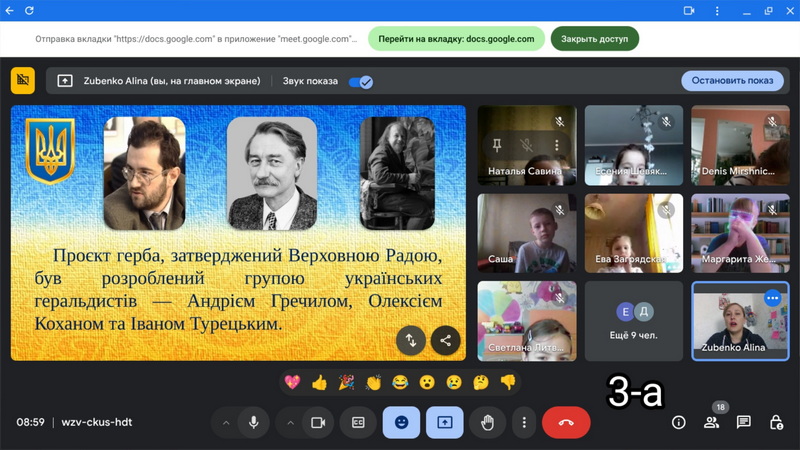The image size is (800, 450).
Task: Toggle the Звук показа switch
Action: click(x=360, y=81)
